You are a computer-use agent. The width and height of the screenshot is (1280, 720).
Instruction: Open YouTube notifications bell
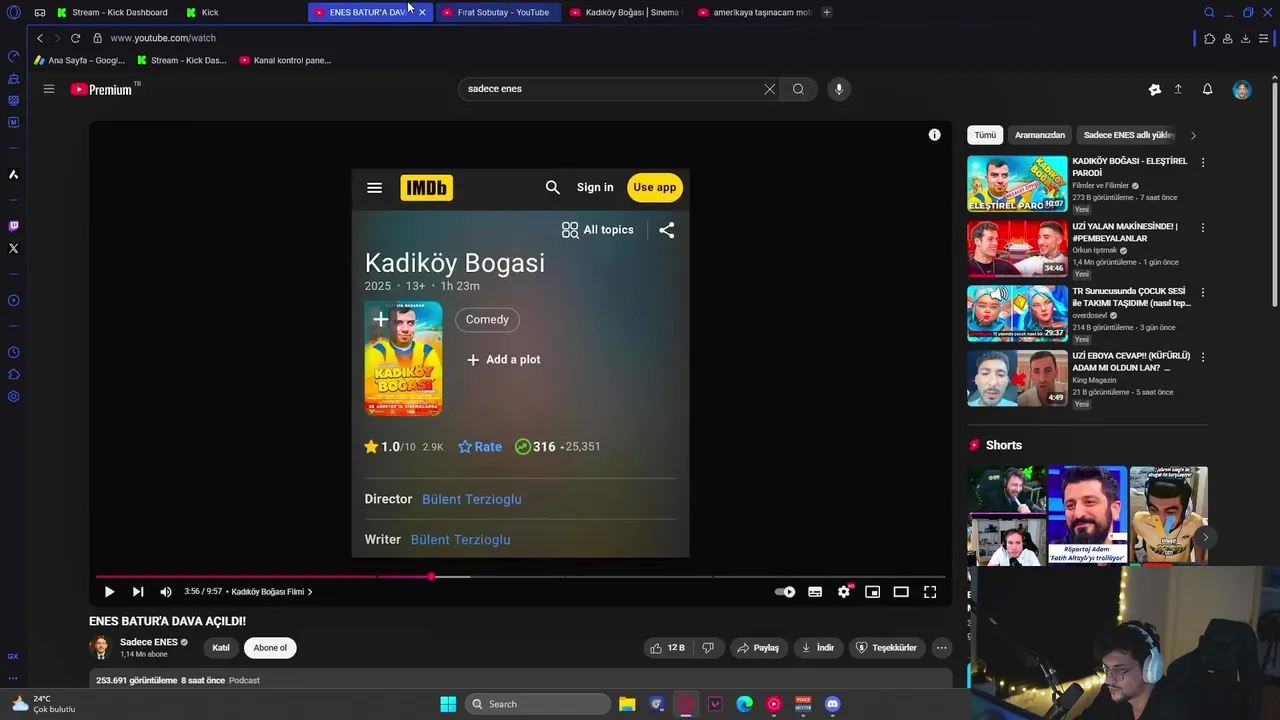pos(1207,89)
